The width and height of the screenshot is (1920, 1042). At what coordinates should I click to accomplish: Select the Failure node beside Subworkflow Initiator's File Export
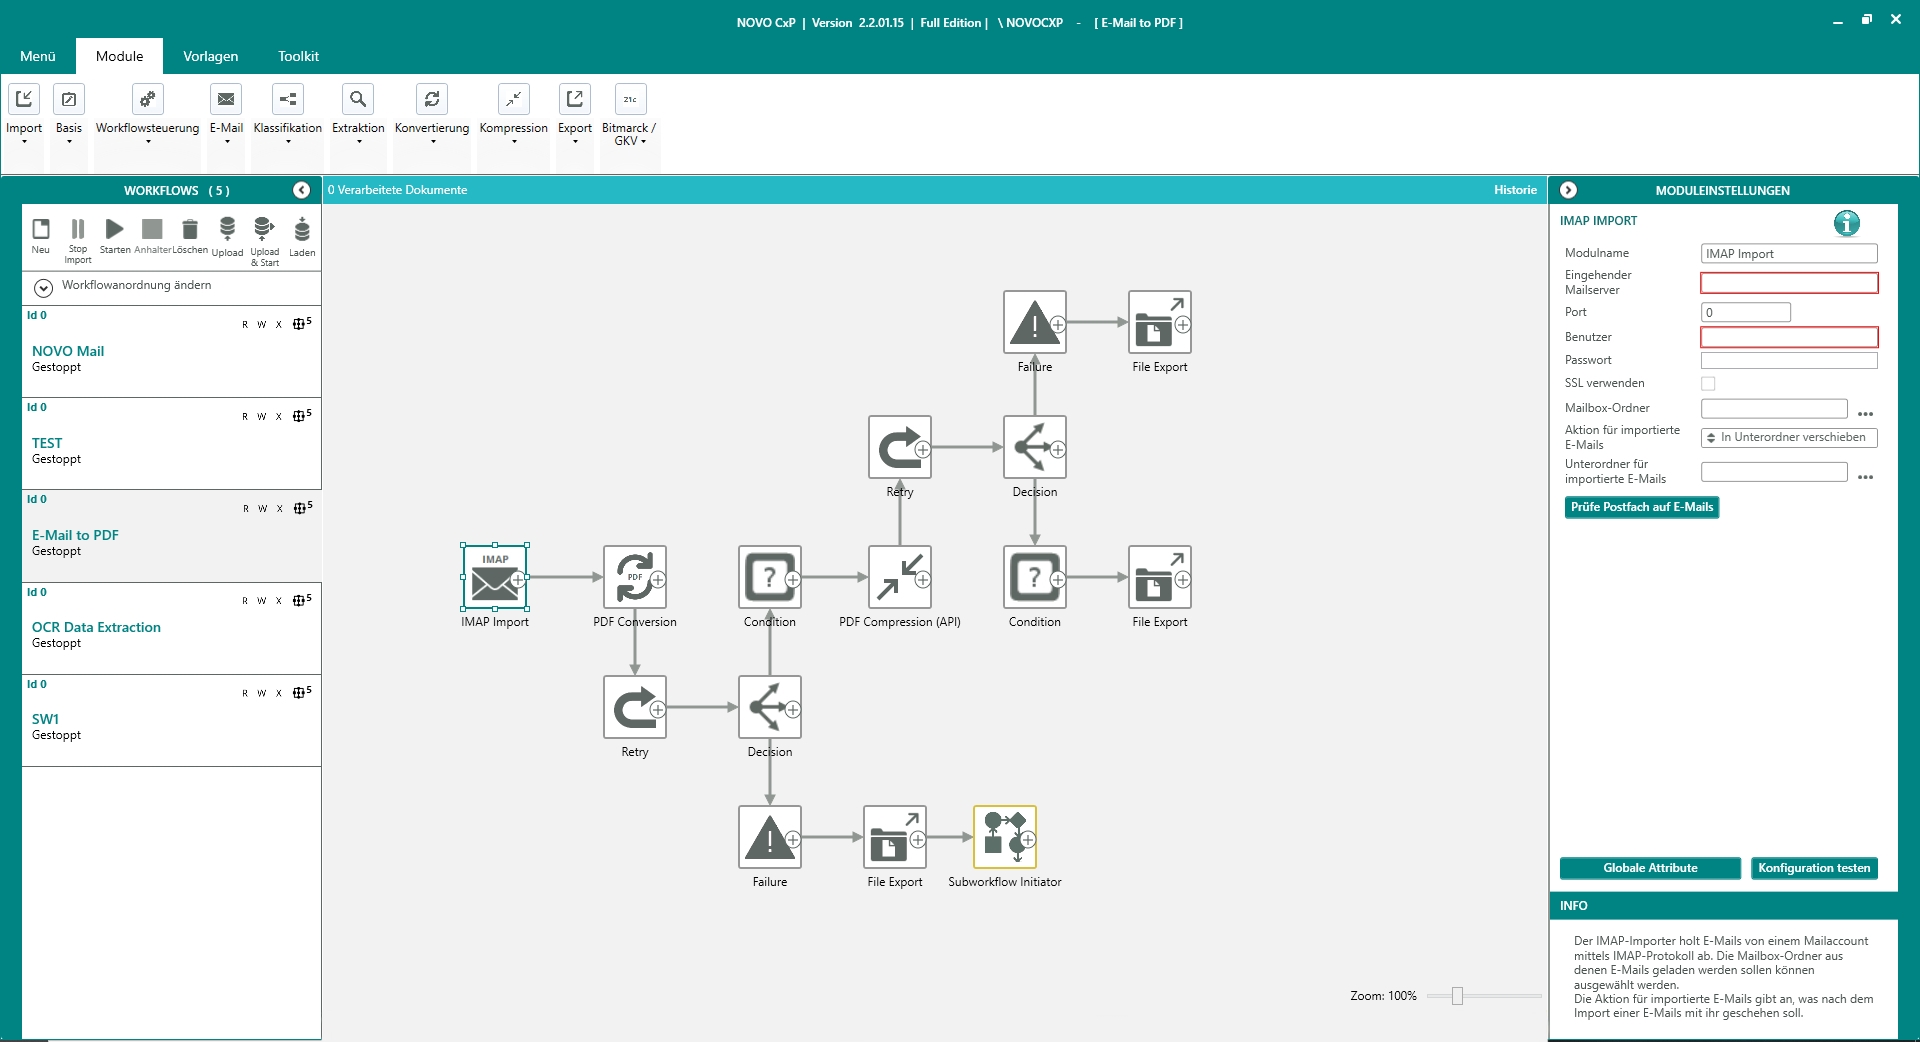[x=770, y=837]
